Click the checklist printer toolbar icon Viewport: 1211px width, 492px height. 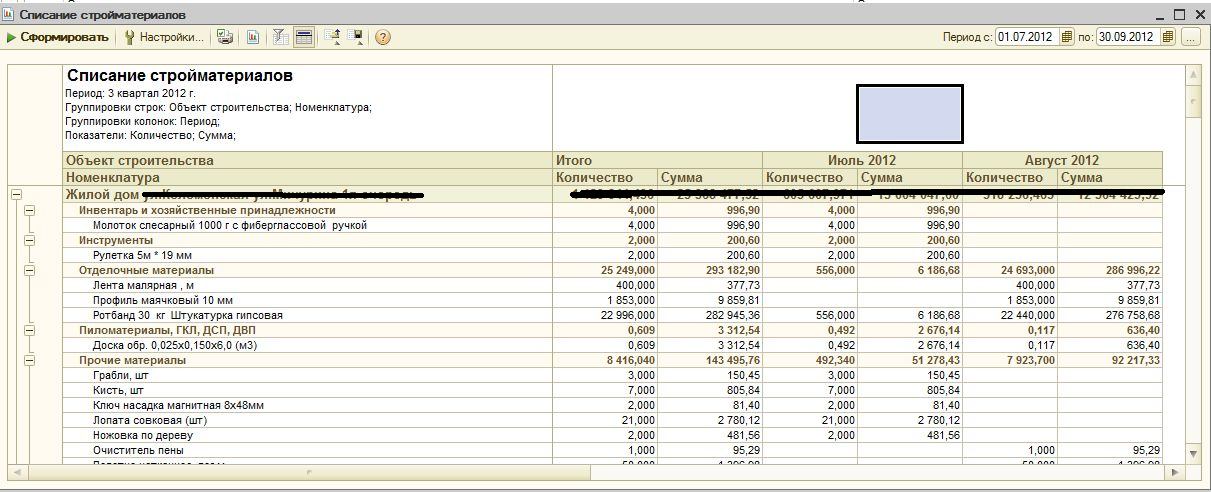tap(225, 37)
